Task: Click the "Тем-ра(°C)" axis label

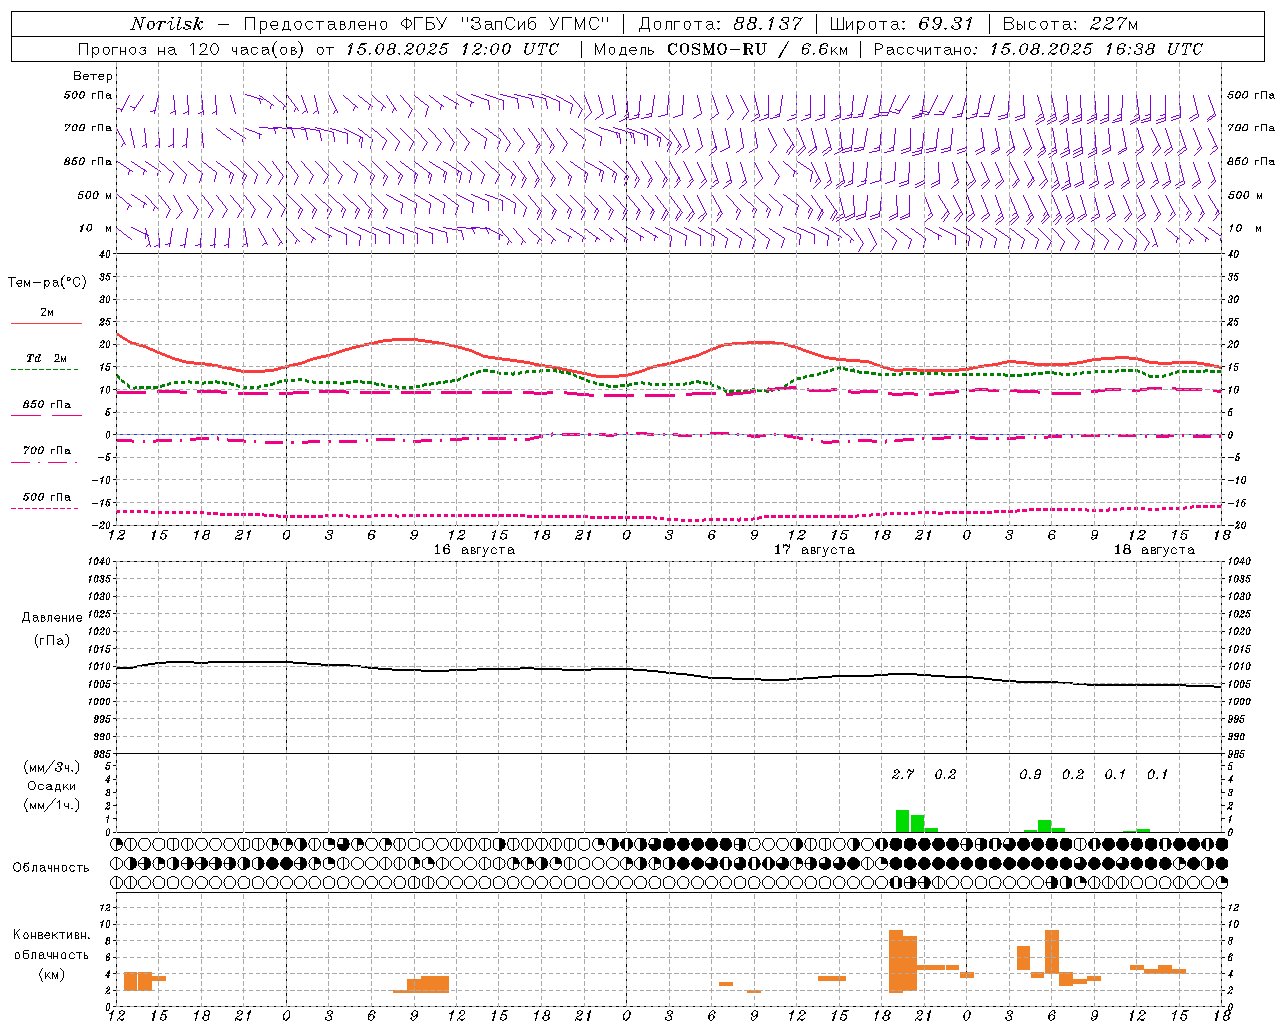Action: pyautogui.click(x=47, y=283)
